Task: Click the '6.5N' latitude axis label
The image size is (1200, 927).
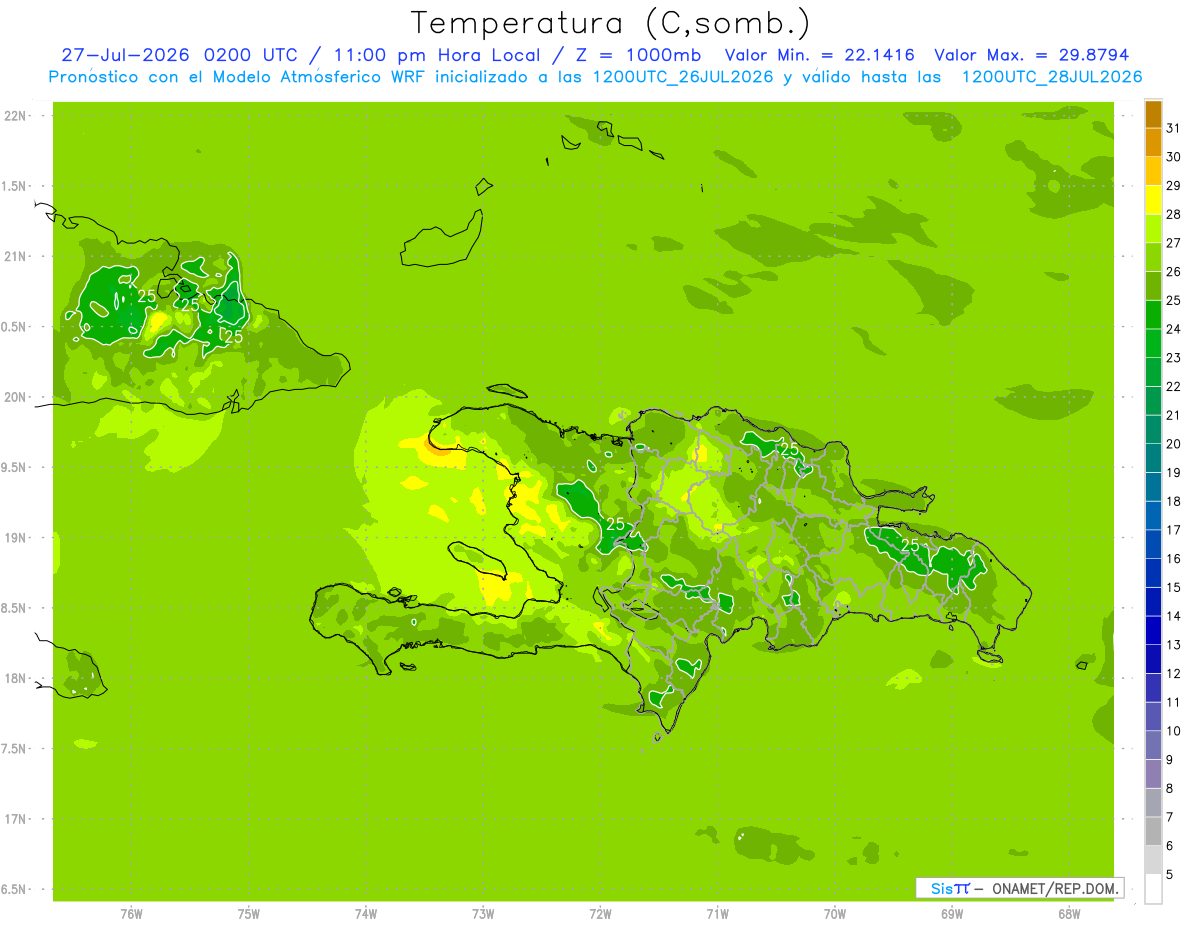Action: (15, 889)
